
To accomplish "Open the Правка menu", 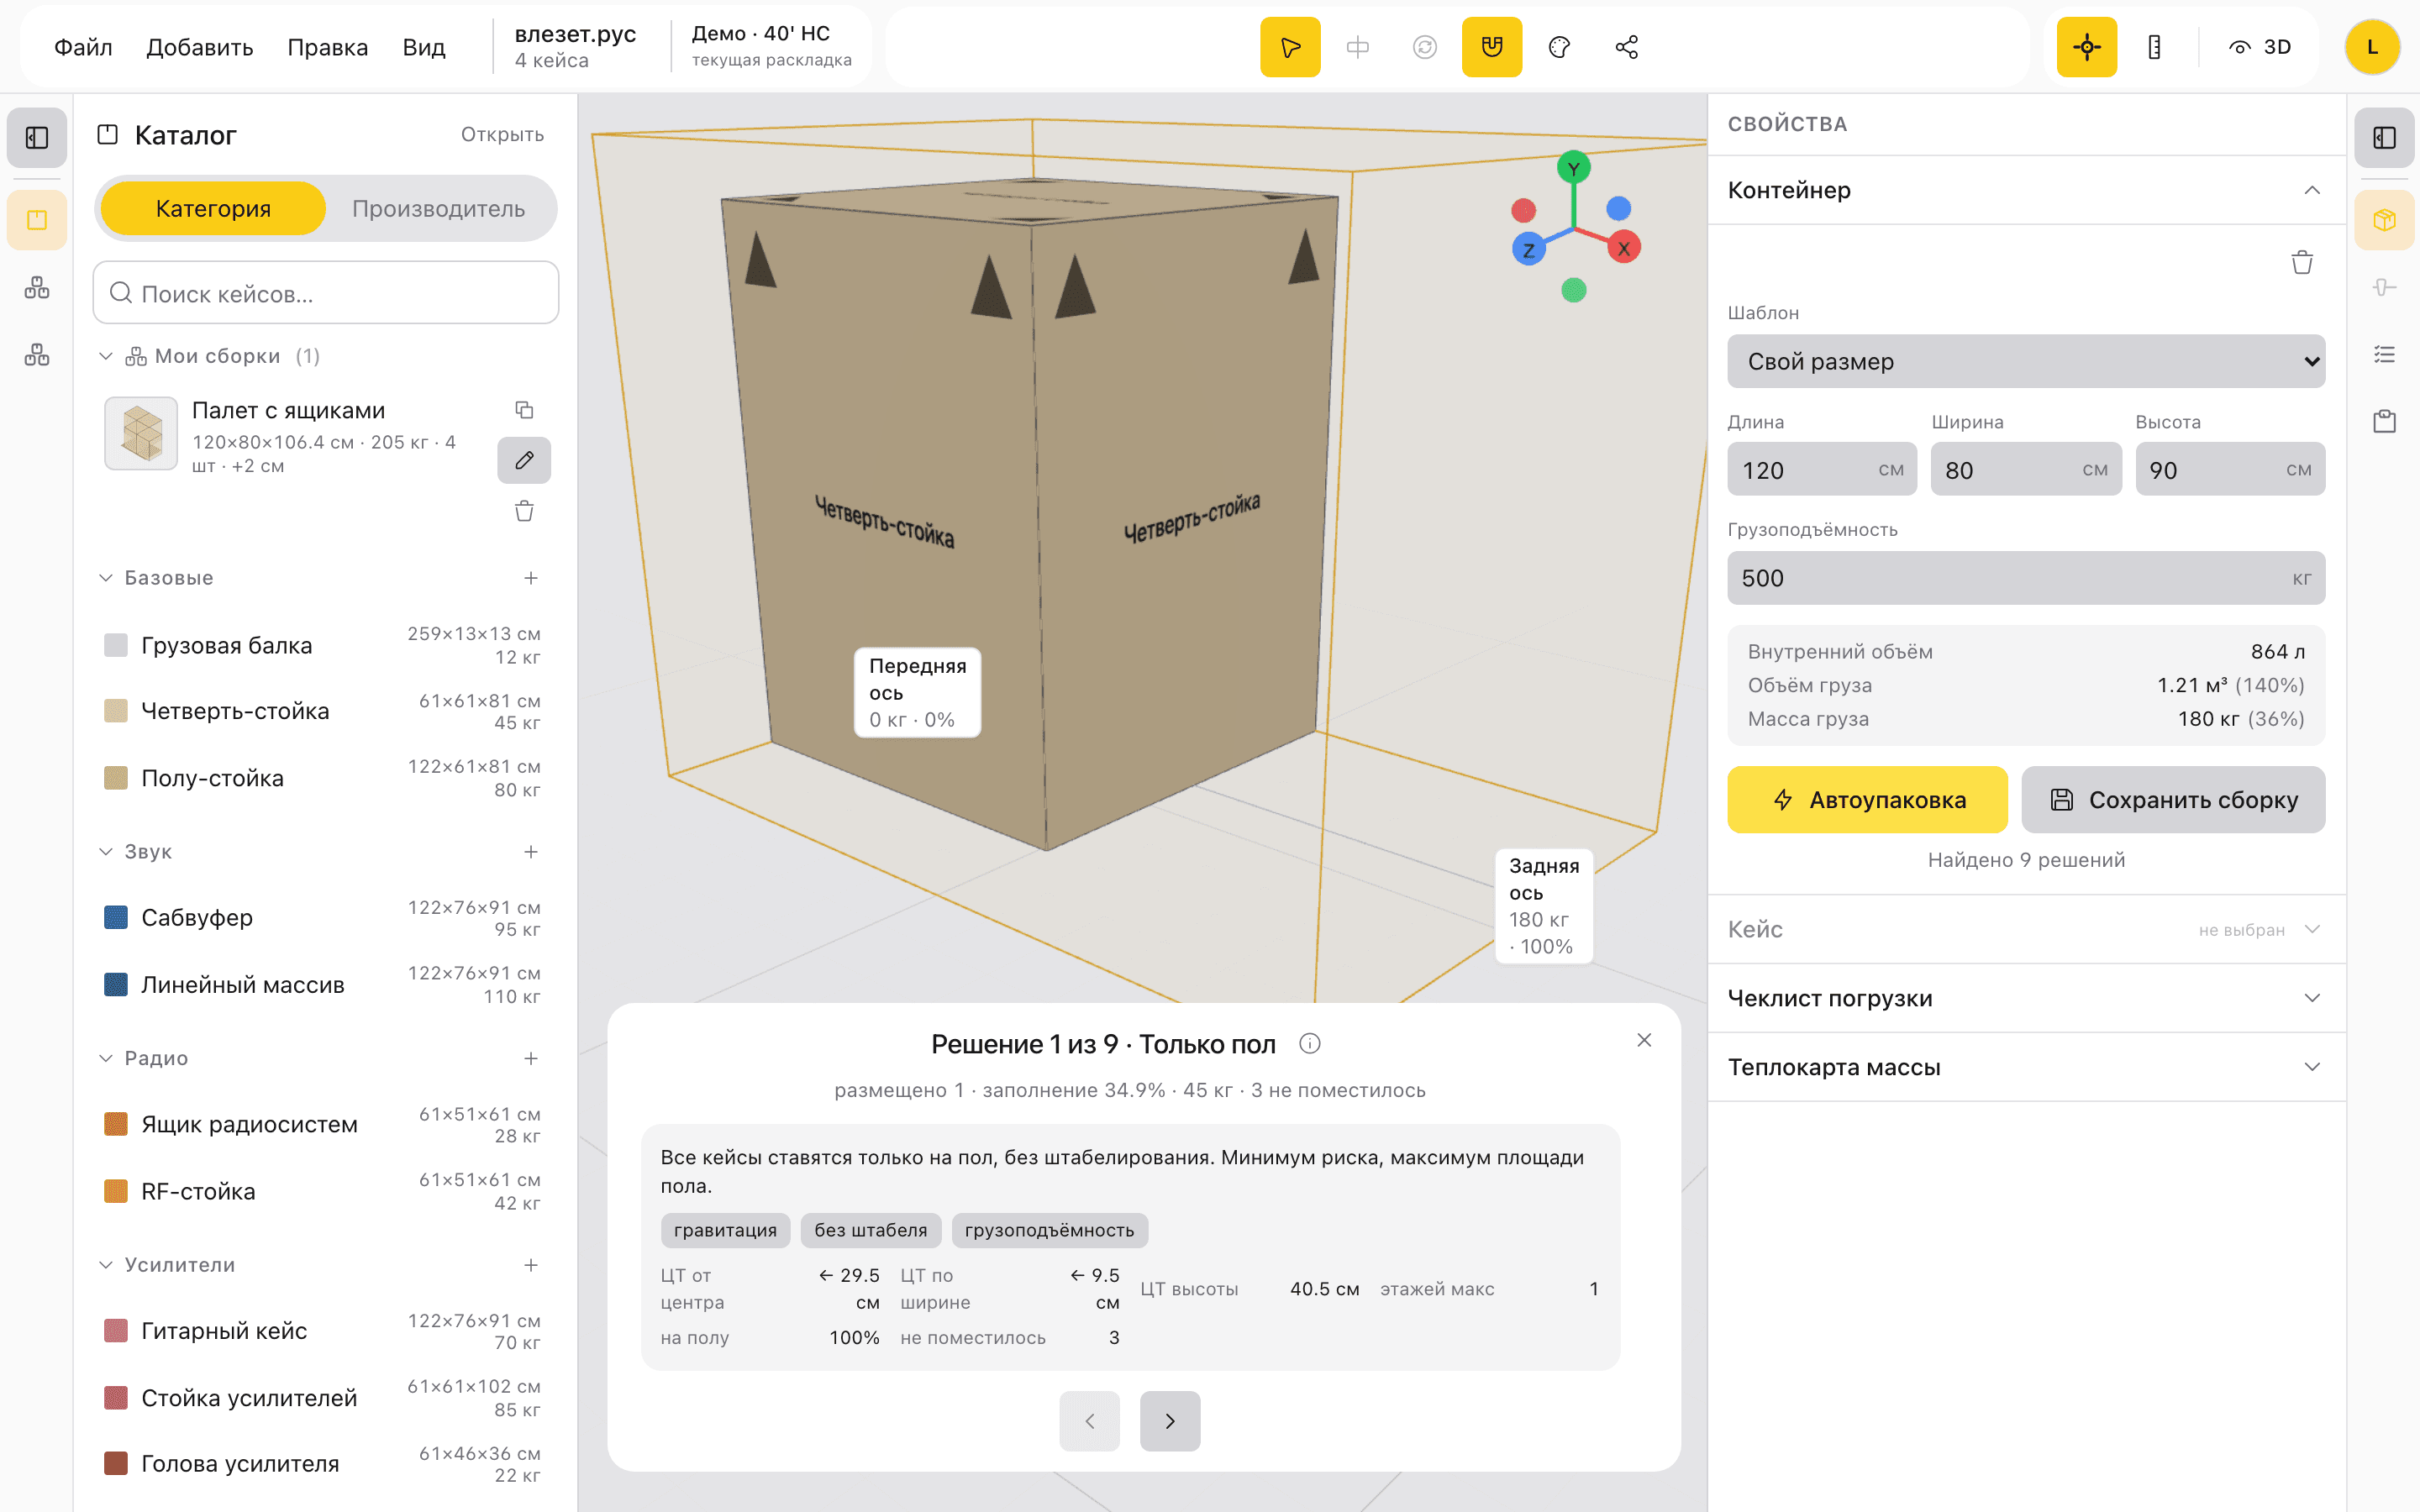I will click(x=327, y=47).
